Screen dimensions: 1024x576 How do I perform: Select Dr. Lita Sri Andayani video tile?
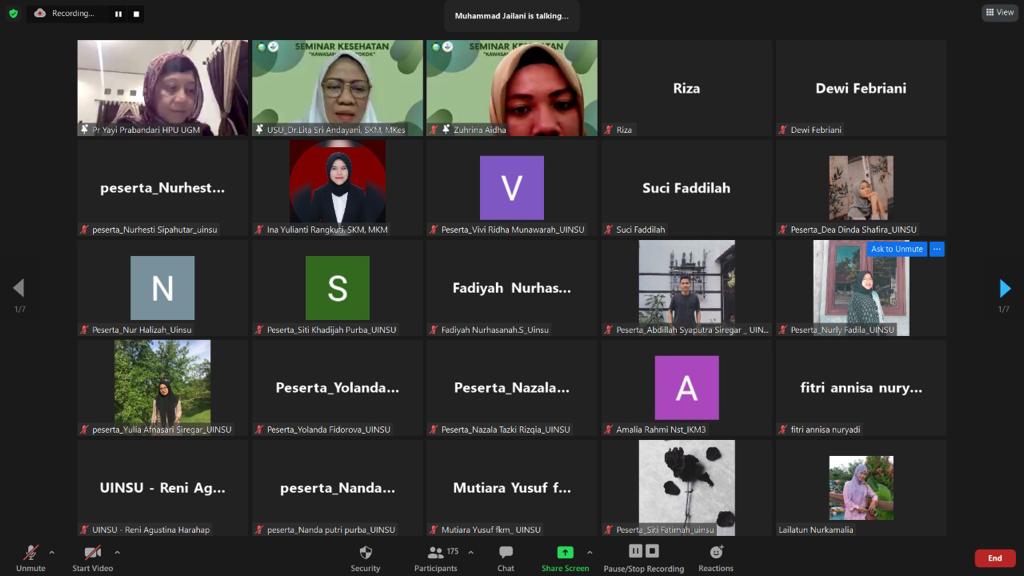[x=338, y=88]
